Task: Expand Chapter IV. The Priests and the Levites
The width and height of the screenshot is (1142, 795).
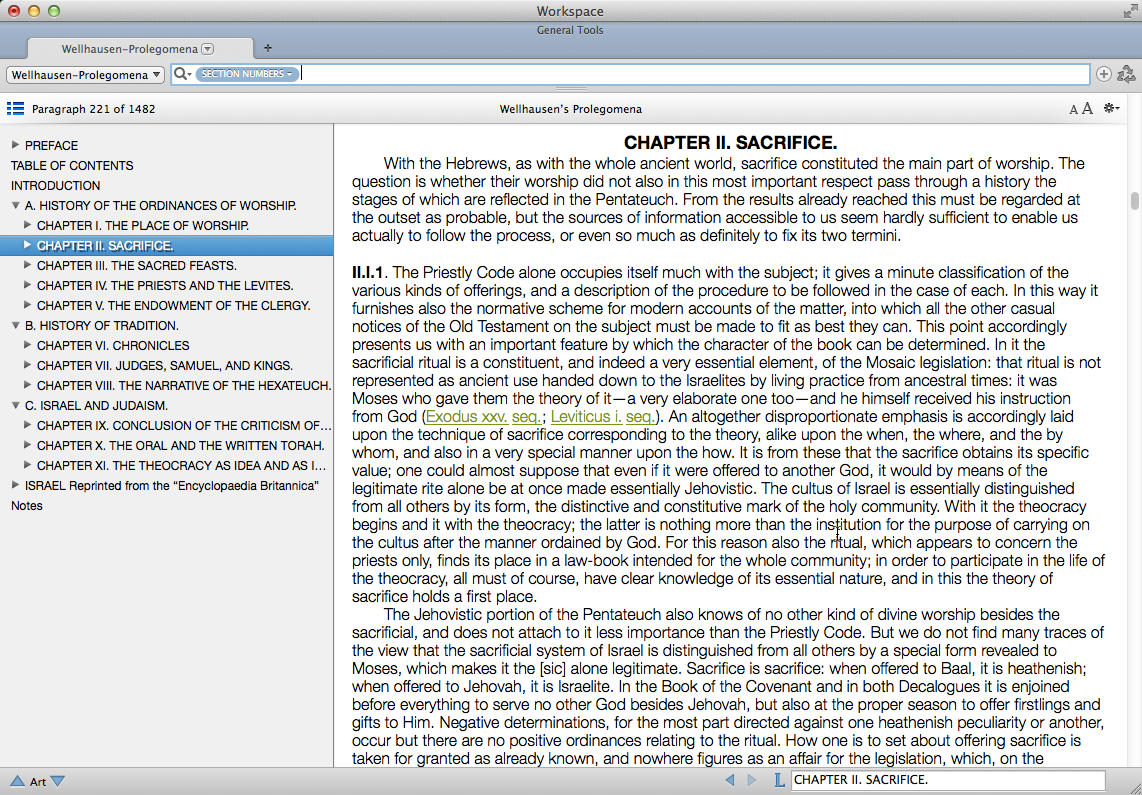Action: [28, 285]
